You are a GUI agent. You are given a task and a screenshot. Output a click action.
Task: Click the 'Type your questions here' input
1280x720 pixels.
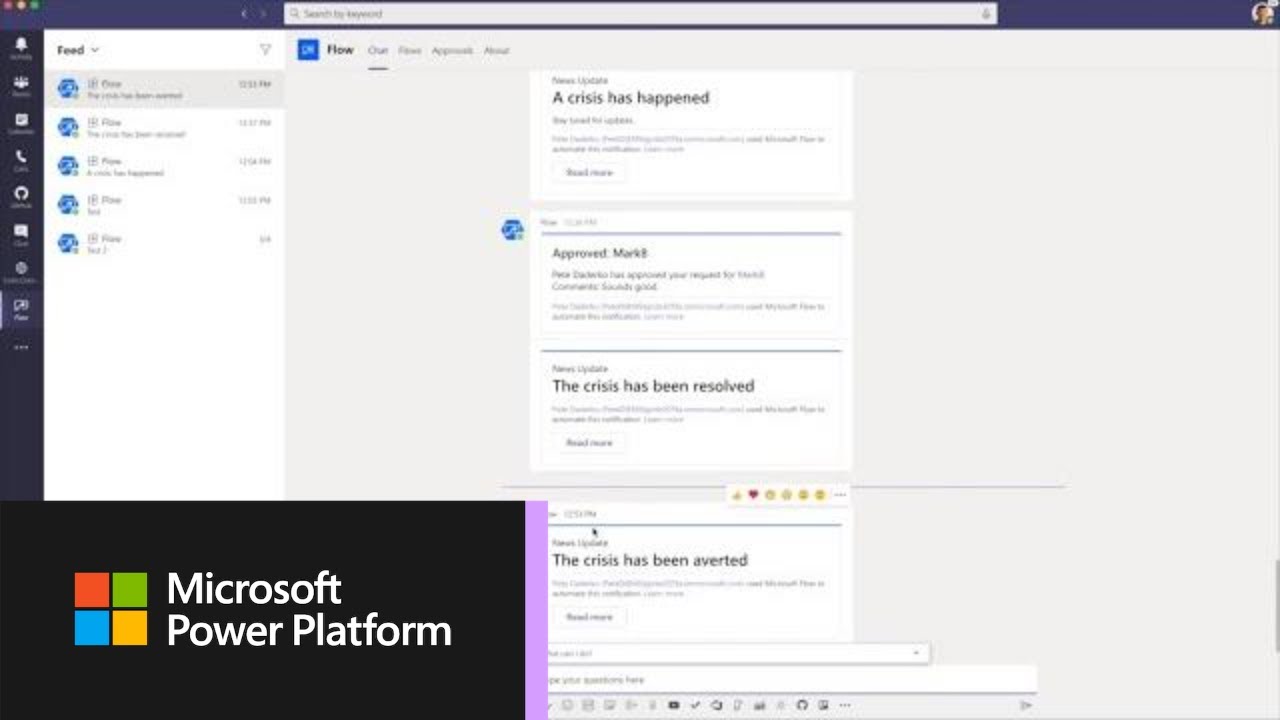[x=792, y=680]
